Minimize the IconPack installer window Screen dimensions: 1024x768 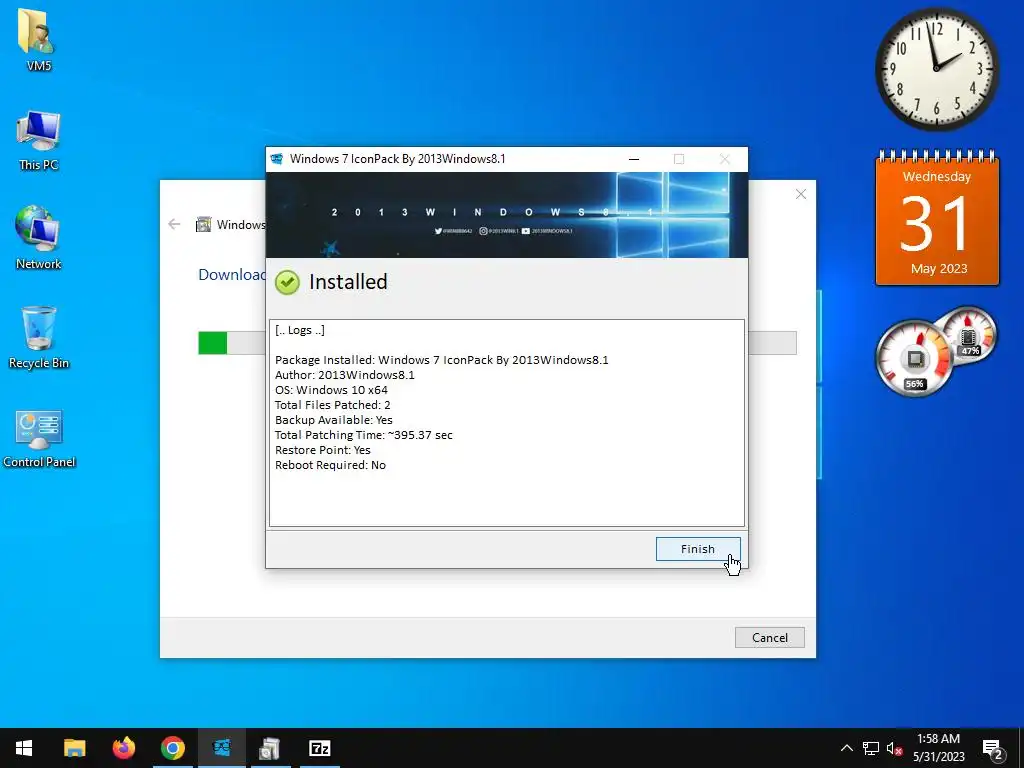(x=633, y=159)
